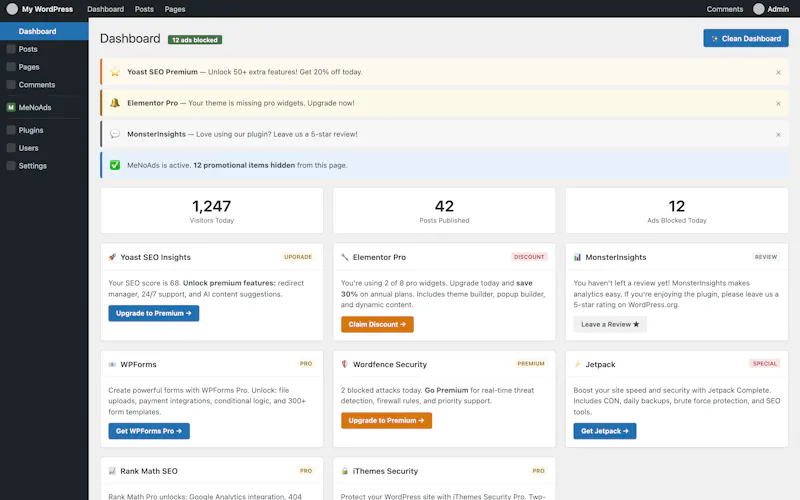Viewport: 800px width, 500px height.
Task: Open Dashboard in the top admin bar
Action: point(106,9)
